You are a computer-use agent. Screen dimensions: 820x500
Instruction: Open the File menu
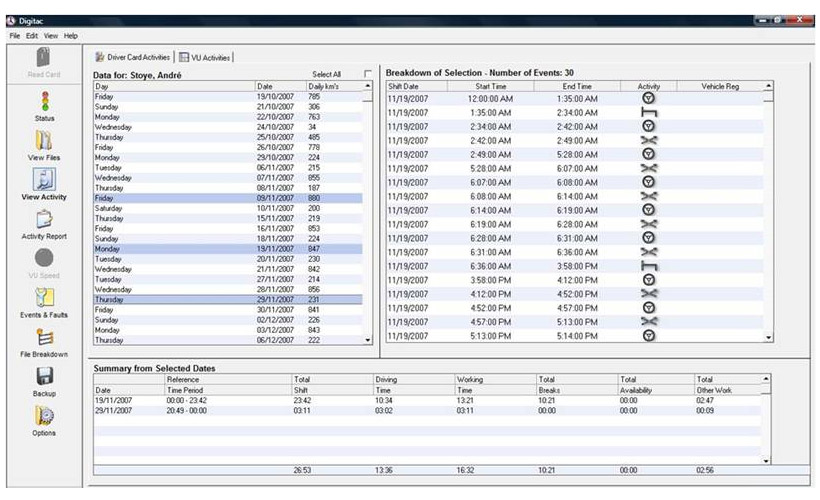[15, 36]
